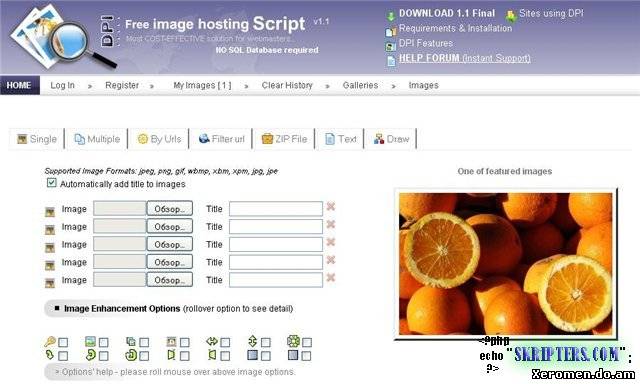Open the Filter url tab

click(221, 139)
